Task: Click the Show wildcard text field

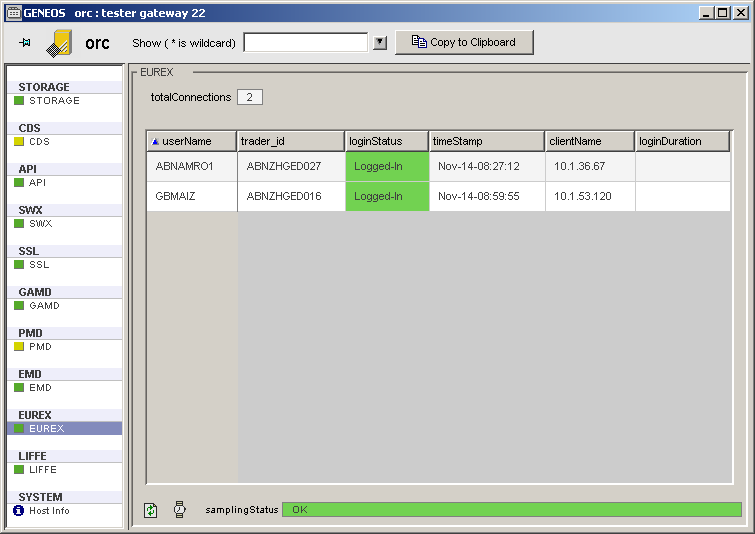Action: coord(306,43)
